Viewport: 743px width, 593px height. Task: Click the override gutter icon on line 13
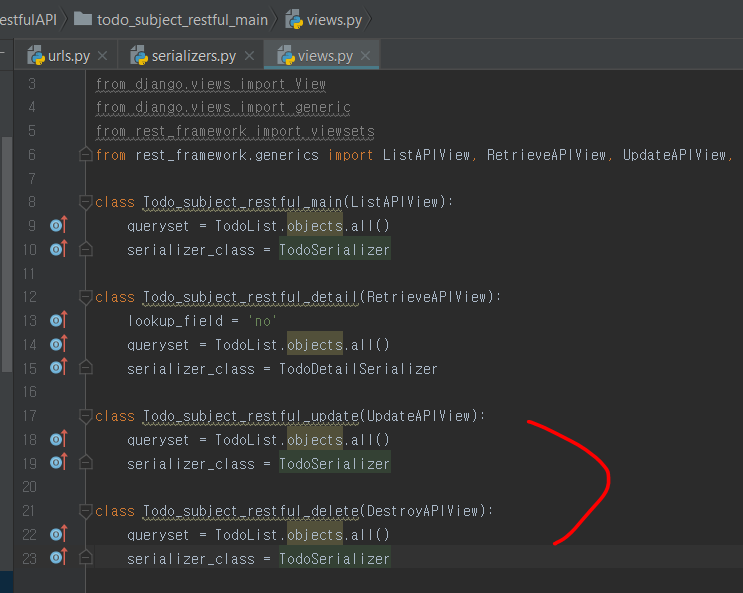(x=59, y=320)
